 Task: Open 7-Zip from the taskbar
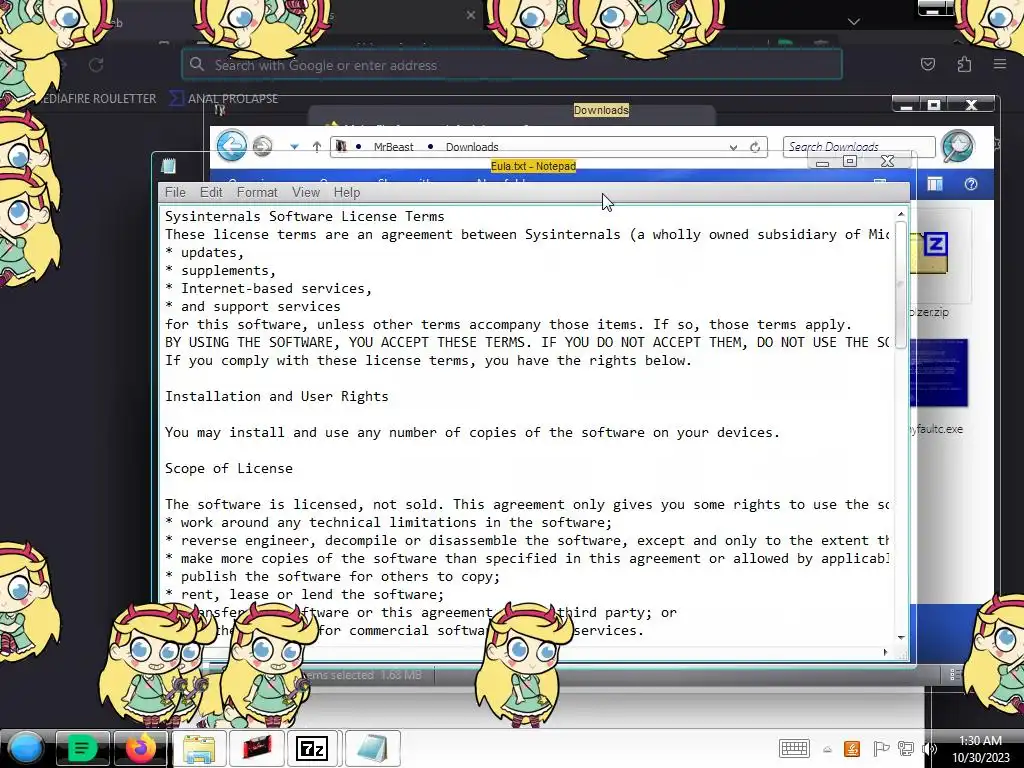point(312,748)
